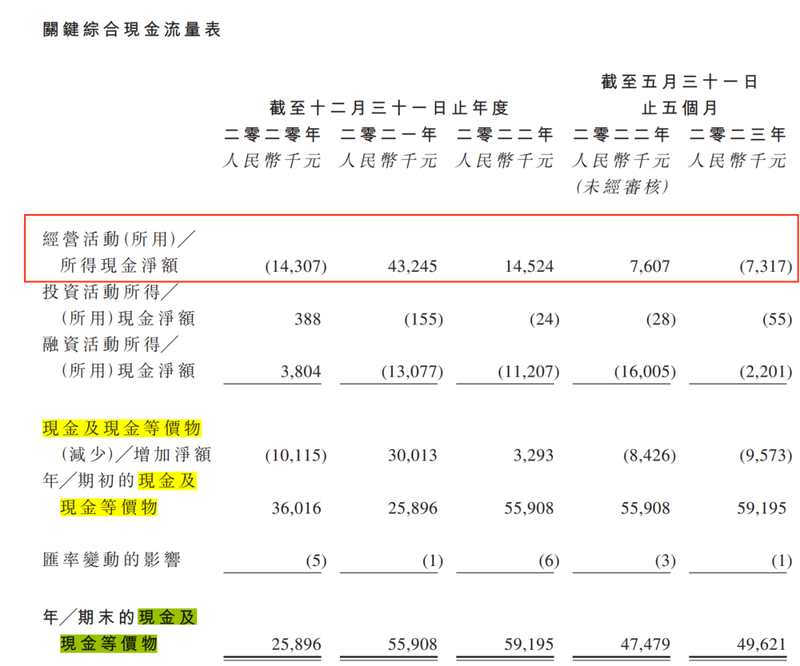800x666 pixels.
Task: Click column header 二零二三年
Action: (x=738, y=135)
